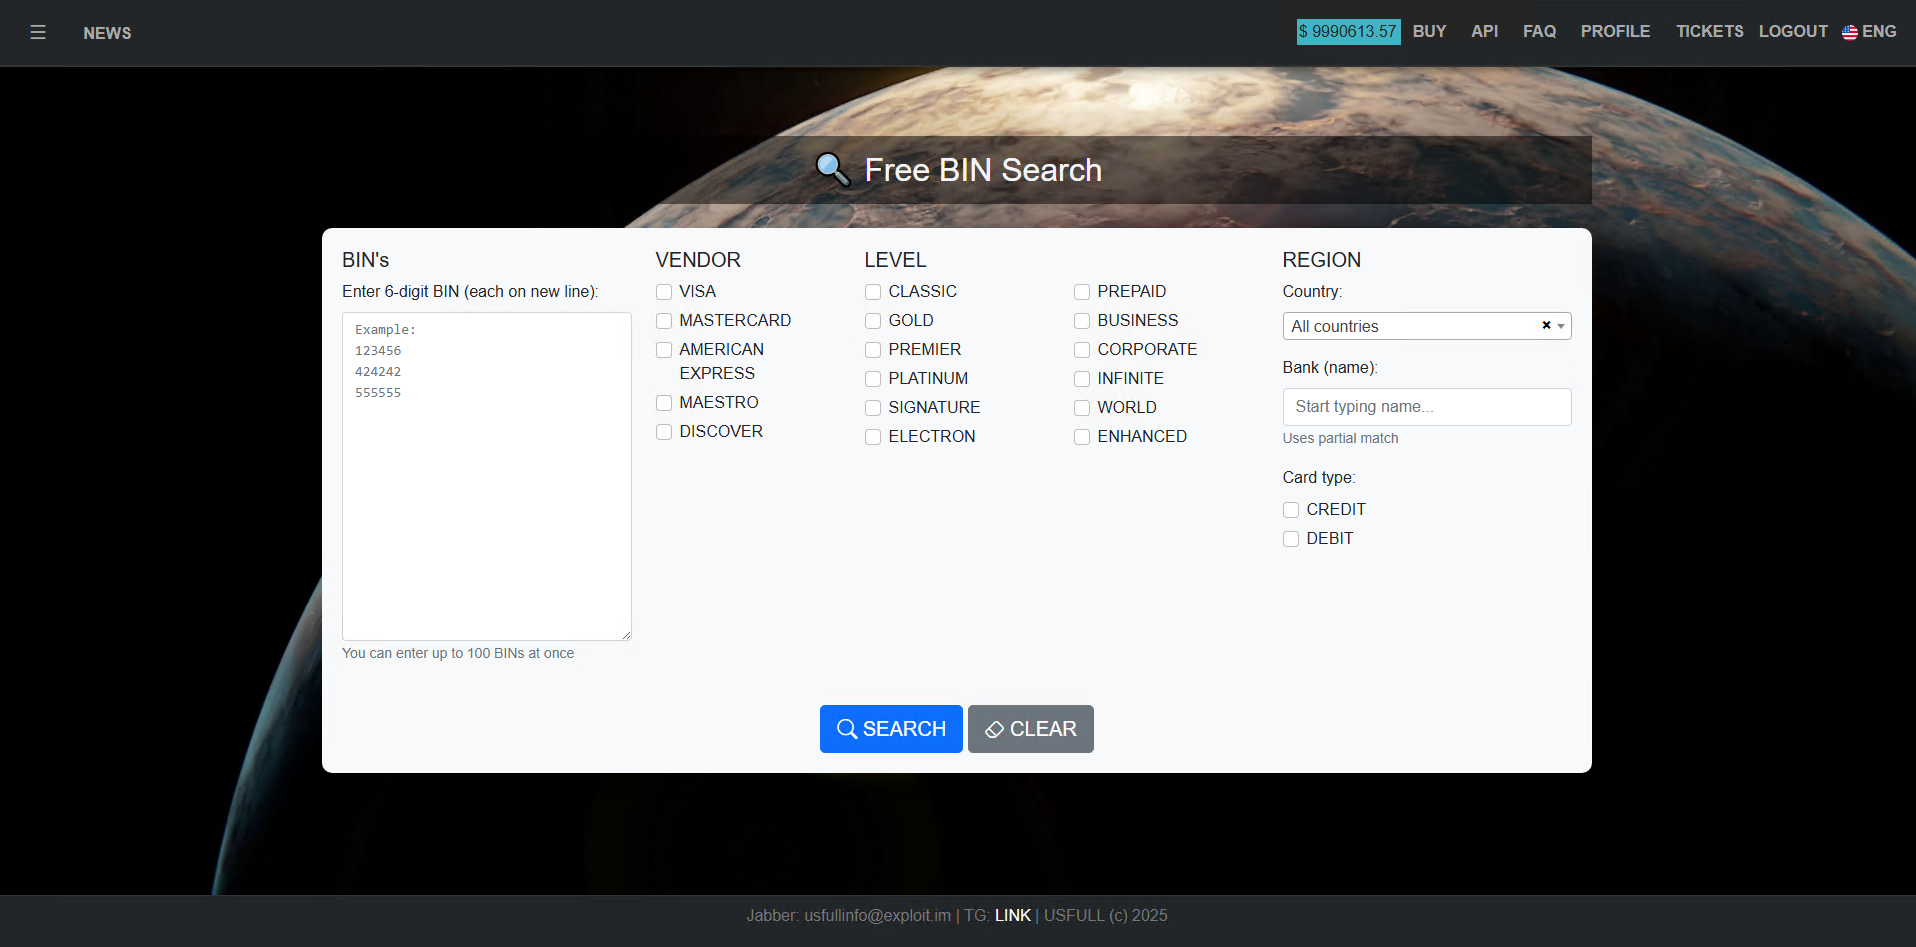This screenshot has height=947, width=1916.
Task: Select the CORPORATE level checkbox
Action: (x=1082, y=350)
